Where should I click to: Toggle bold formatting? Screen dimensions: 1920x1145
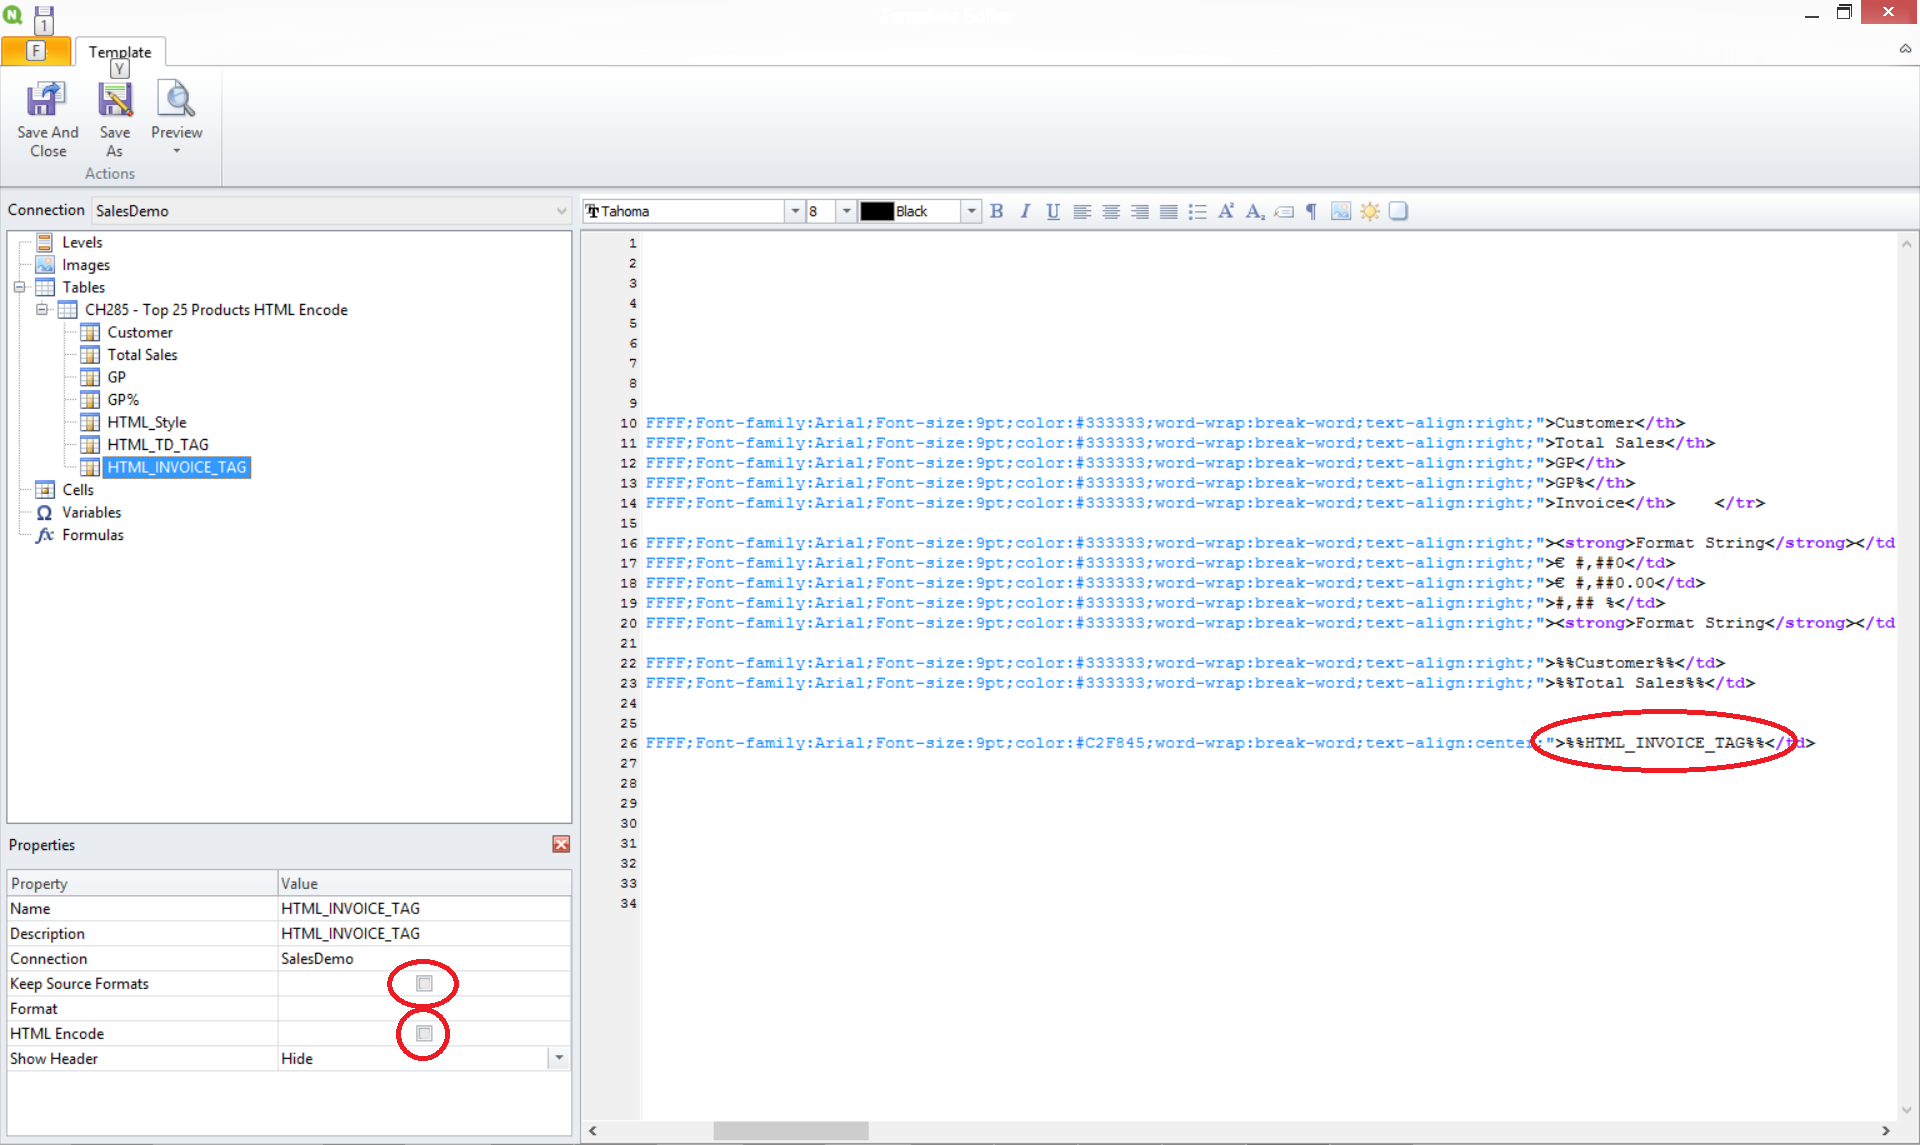(x=997, y=211)
